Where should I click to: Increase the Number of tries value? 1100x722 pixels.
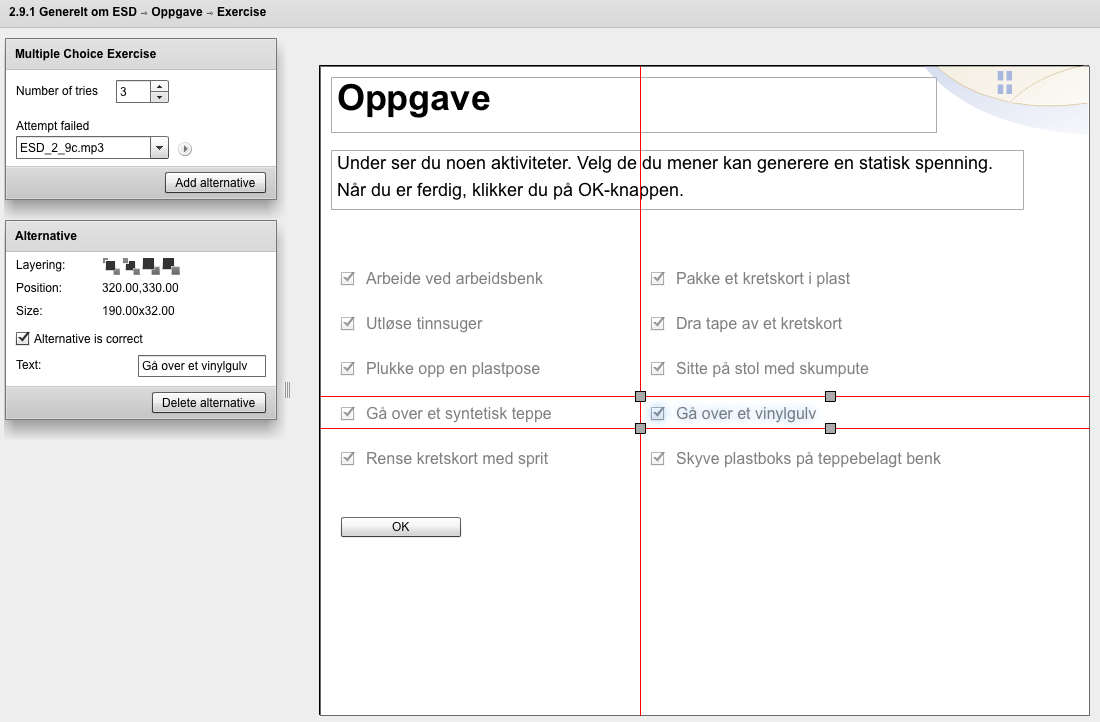160,86
